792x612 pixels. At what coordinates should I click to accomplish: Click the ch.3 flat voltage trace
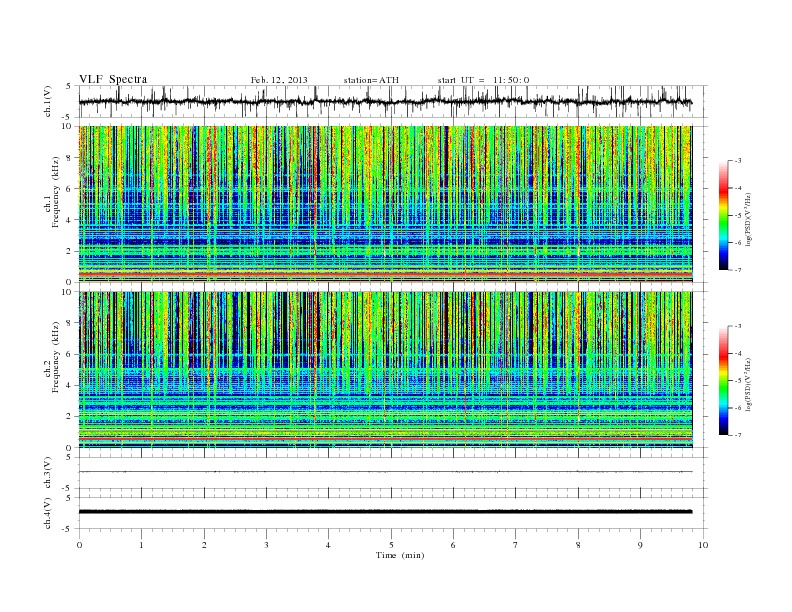pos(385,472)
